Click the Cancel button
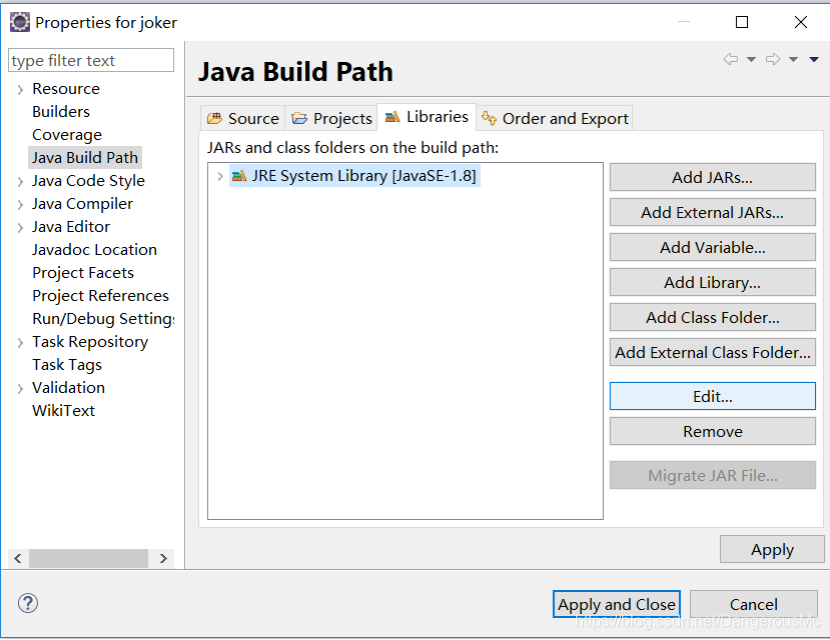The image size is (830, 640). 754,604
